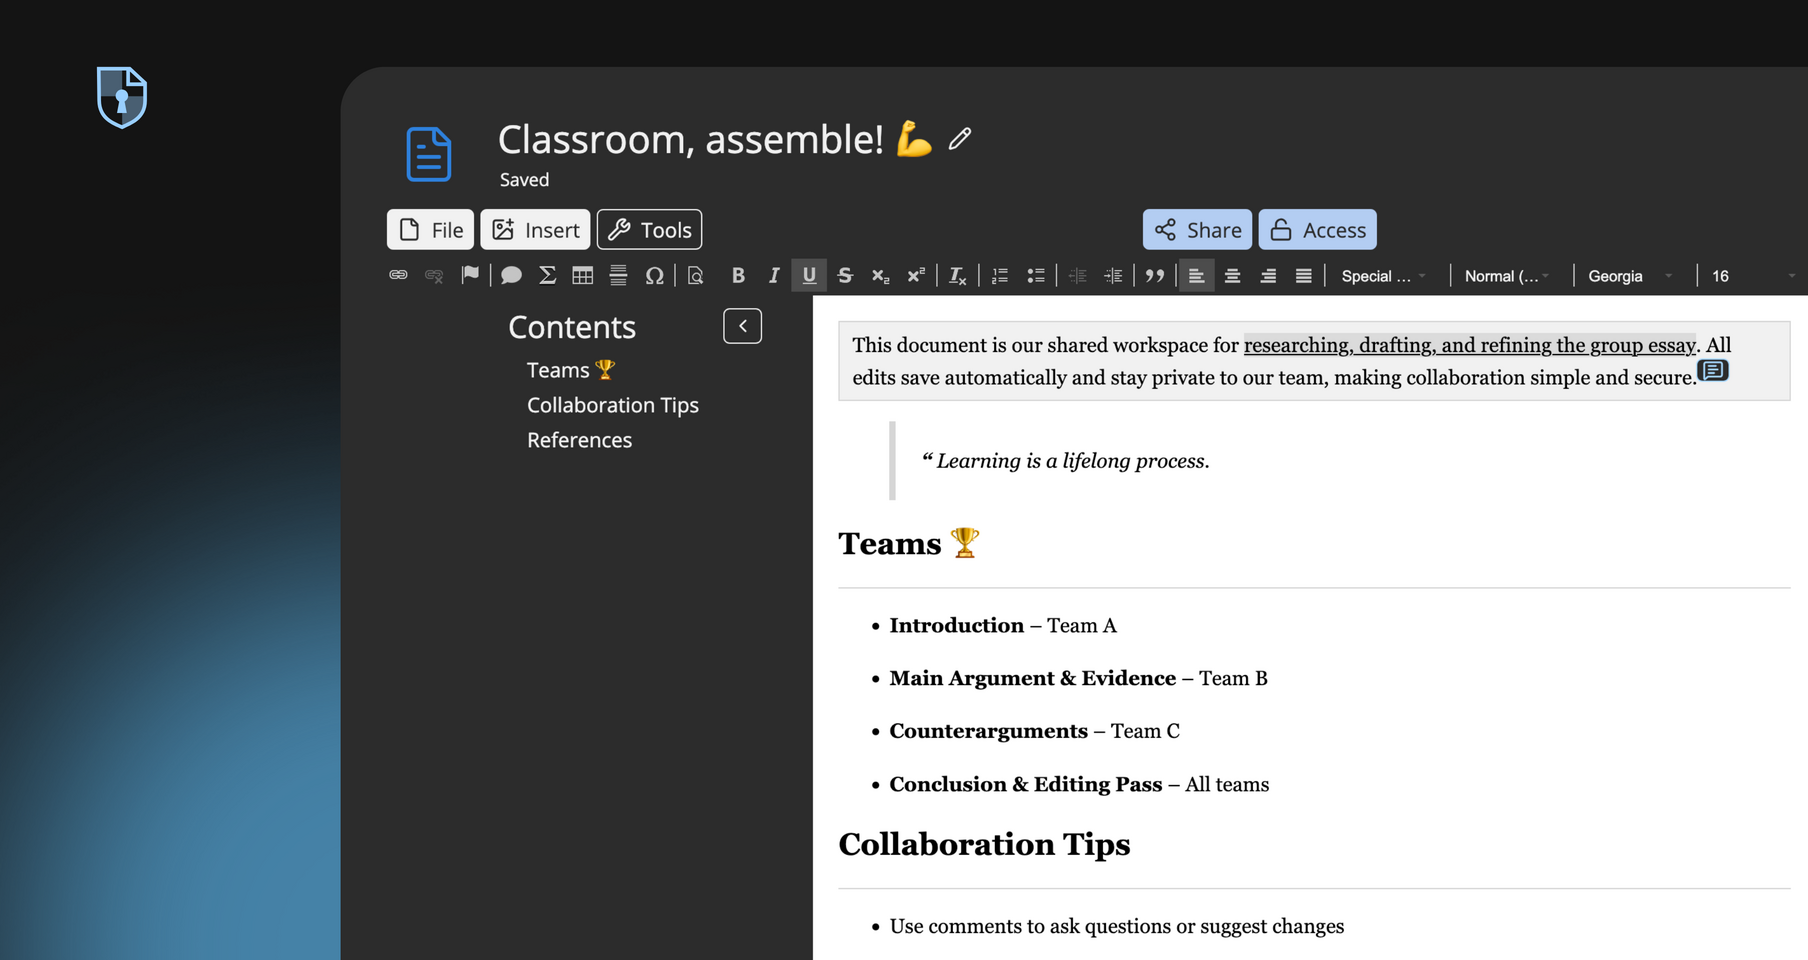The height and width of the screenshot is (960, 1808).
Task: Open the File menu
Action: tap(431, 230)
